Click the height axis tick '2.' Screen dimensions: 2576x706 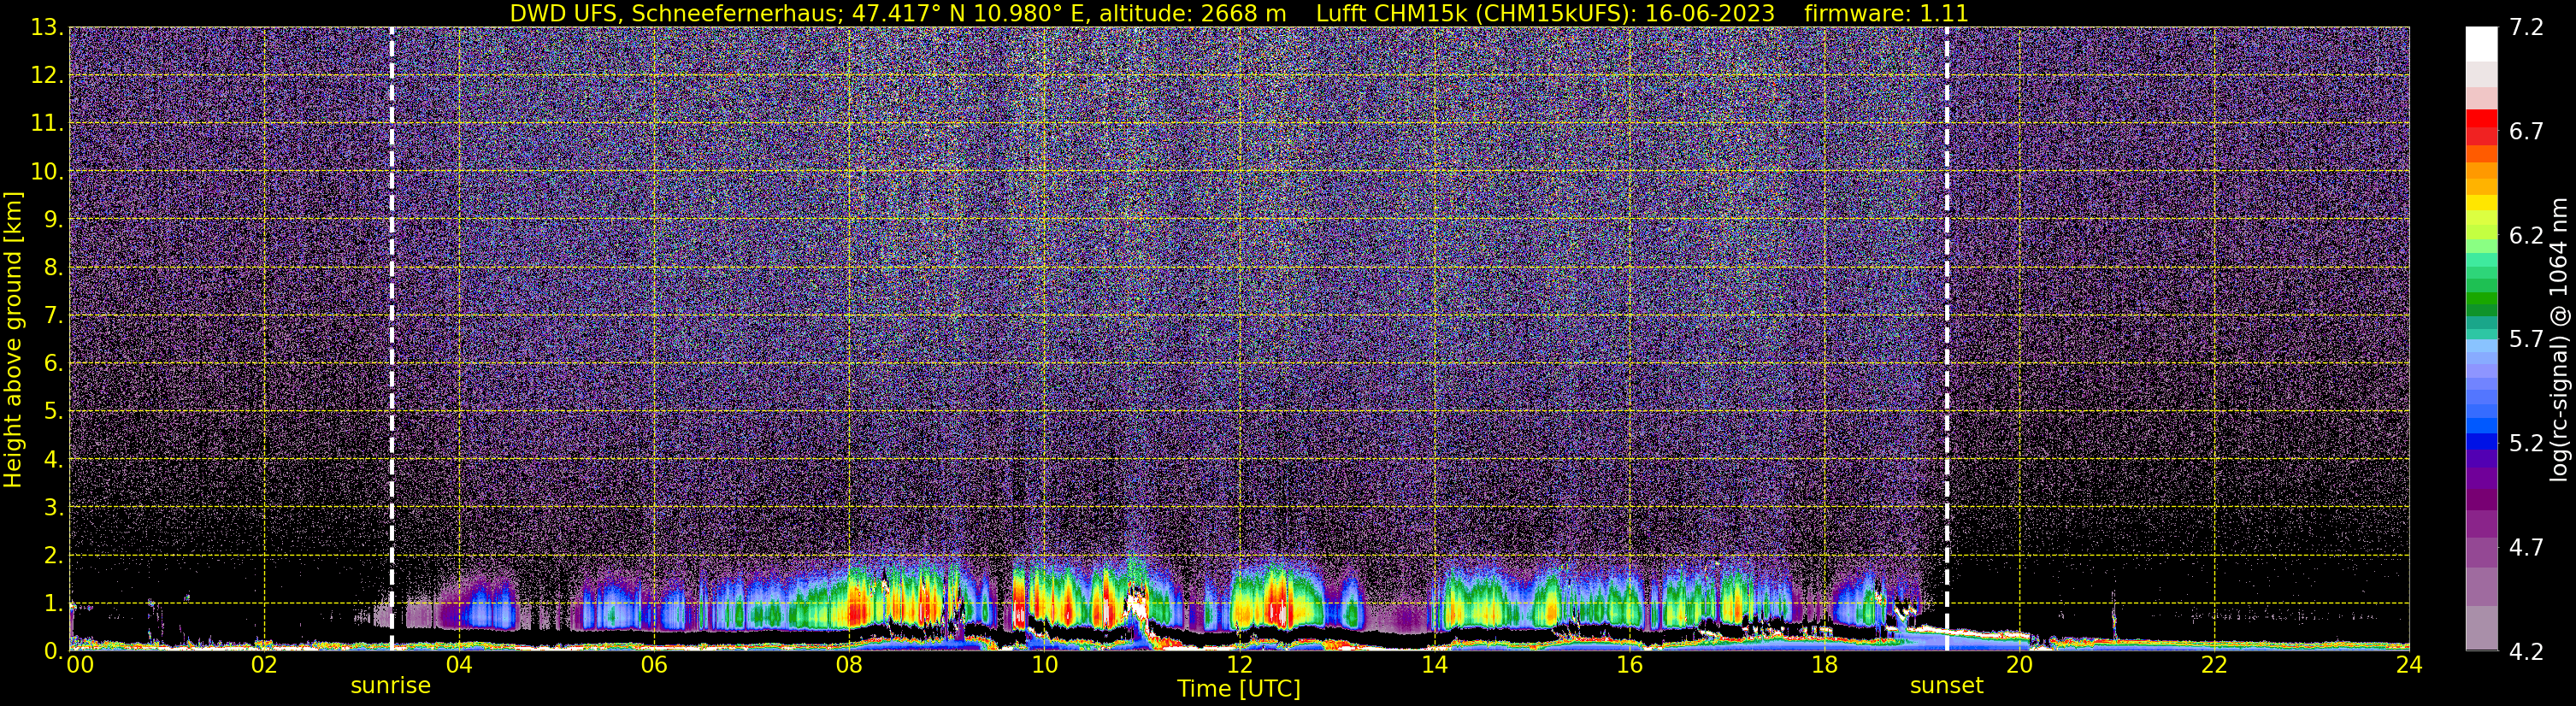(54, 556)
